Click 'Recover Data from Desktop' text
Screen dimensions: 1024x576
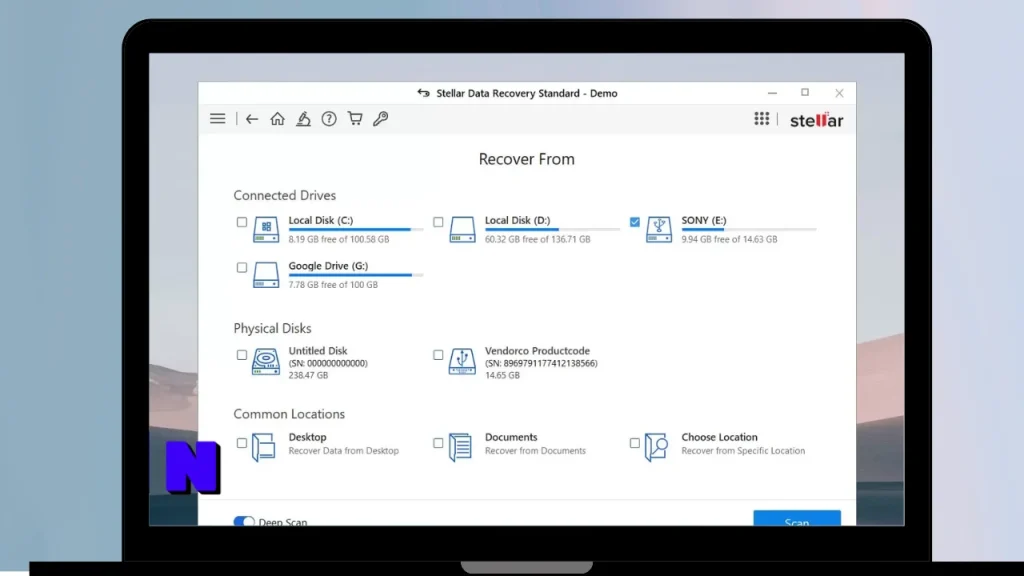point(344,451)
